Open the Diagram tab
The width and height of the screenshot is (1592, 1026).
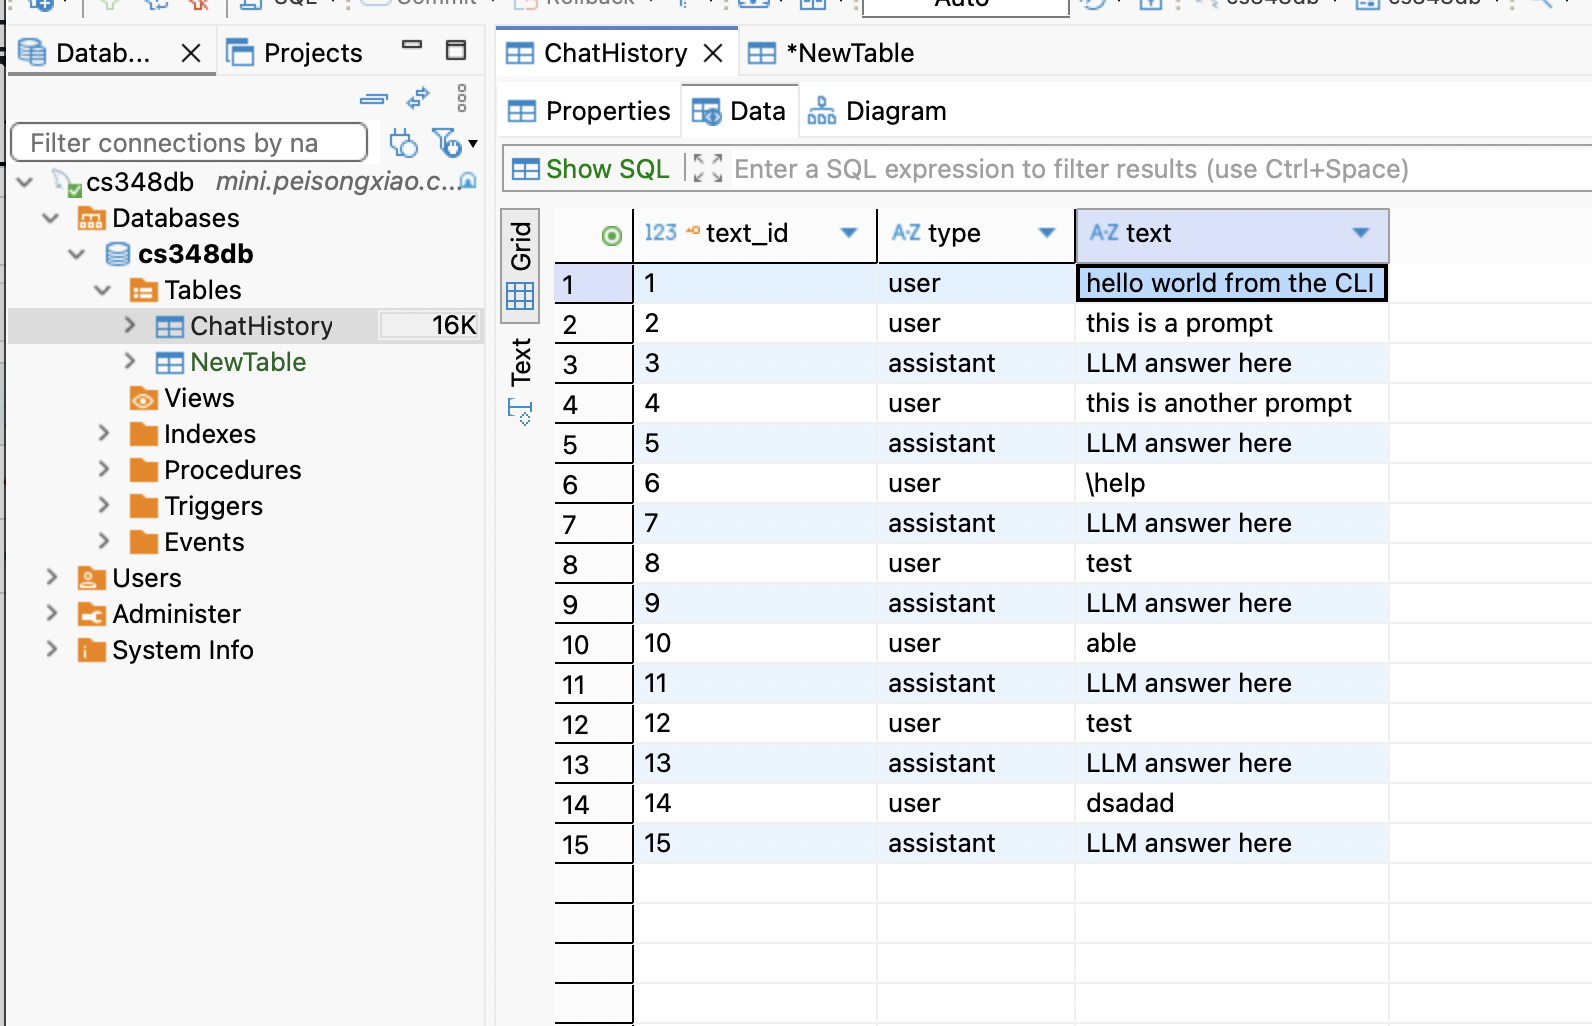point(877,111)
